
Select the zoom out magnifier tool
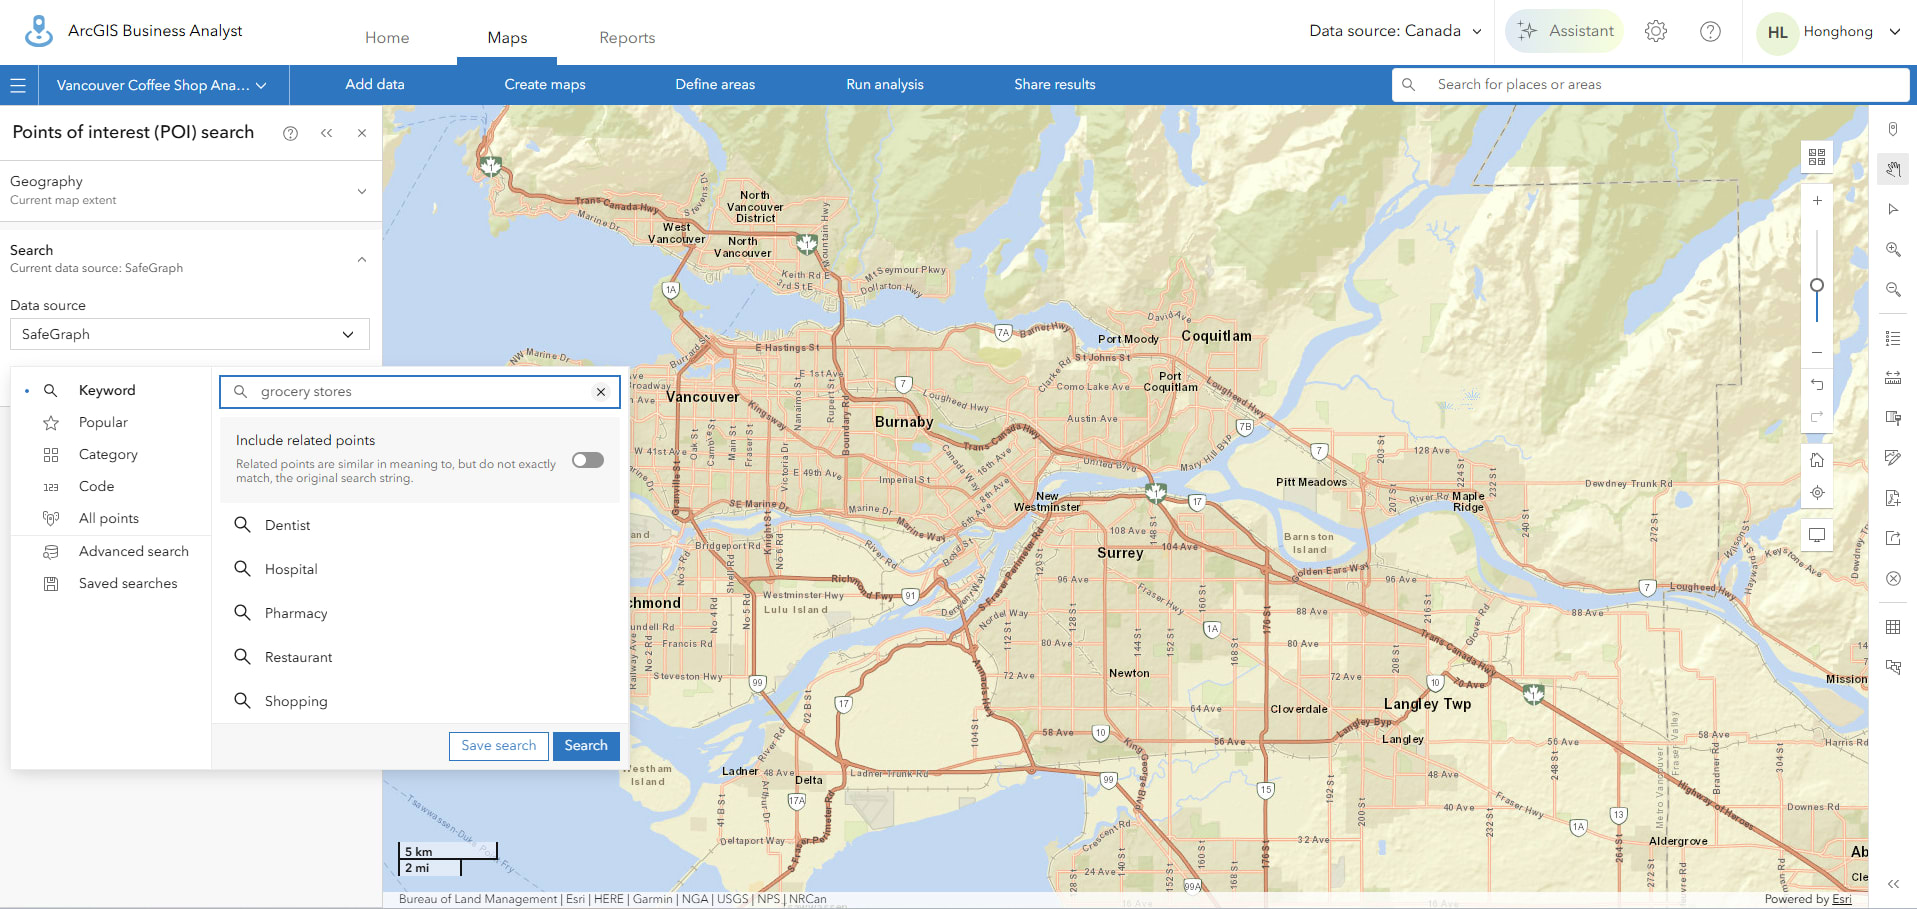(x=1893, y=289)
